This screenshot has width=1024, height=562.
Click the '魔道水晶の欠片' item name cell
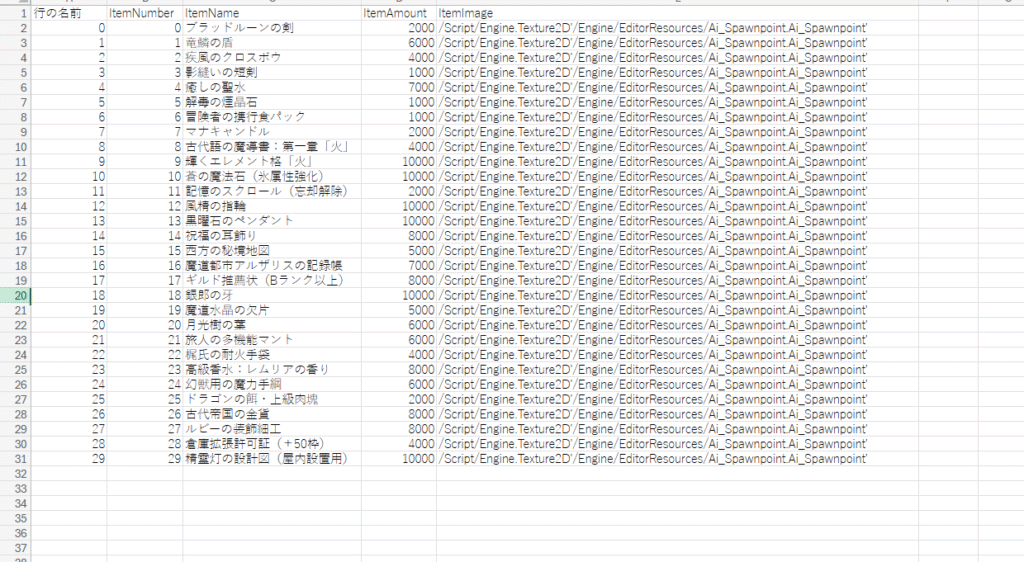pyautogui.click(x=272, y=310)
